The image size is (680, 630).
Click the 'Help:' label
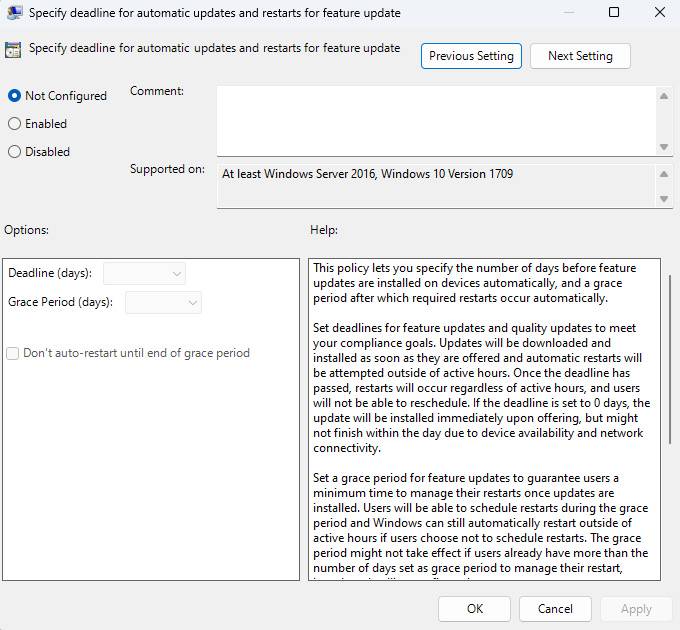click(x=324, y=230)
